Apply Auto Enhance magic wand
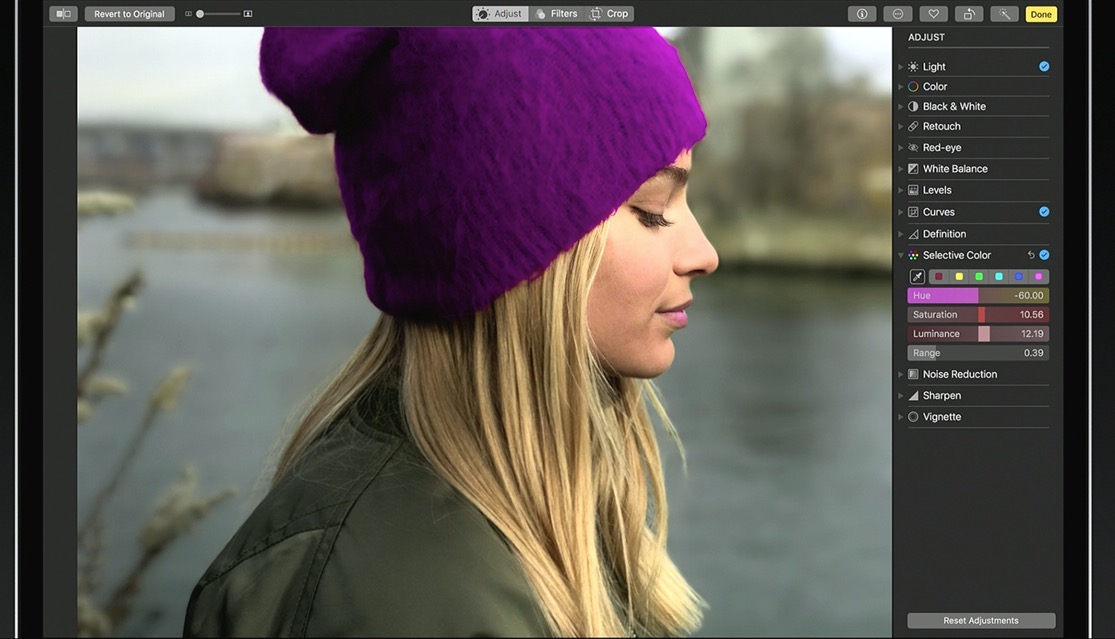The height and width of the screenshot is (639, 1115). [x=1004, y=14]
